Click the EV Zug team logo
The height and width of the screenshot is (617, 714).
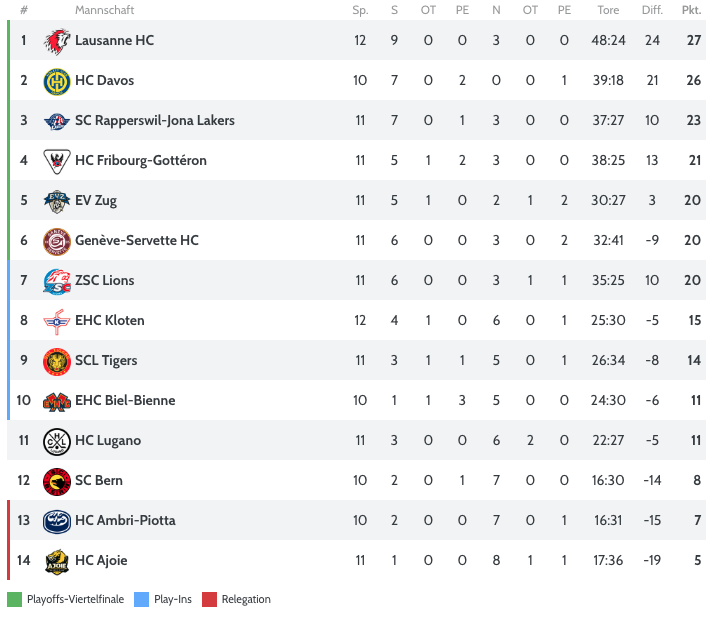57,201
